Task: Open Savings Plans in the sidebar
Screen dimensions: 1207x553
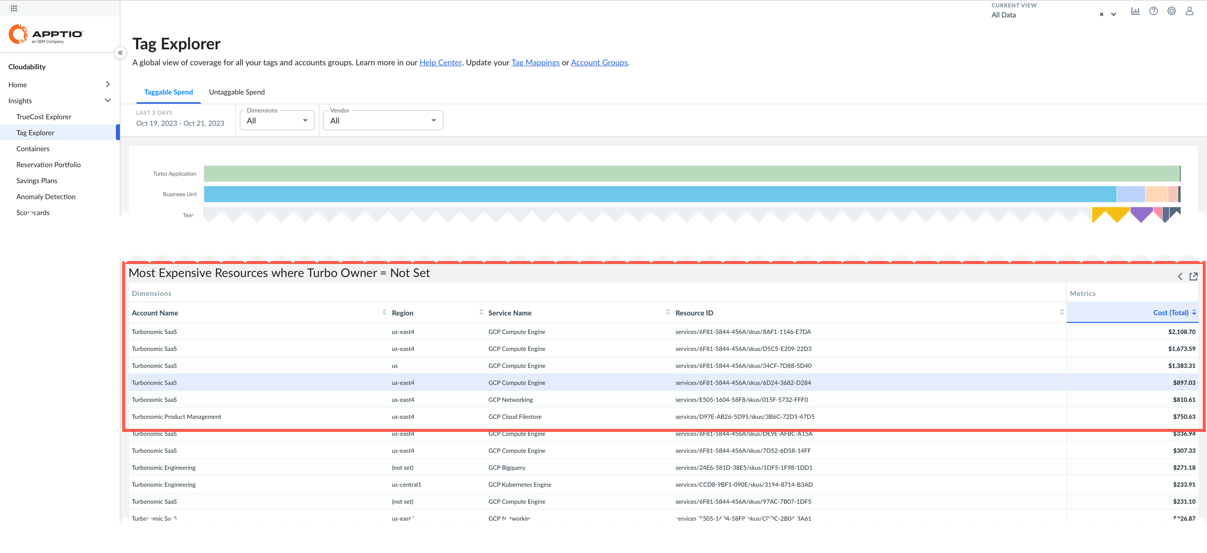Action: click(37, 180)
